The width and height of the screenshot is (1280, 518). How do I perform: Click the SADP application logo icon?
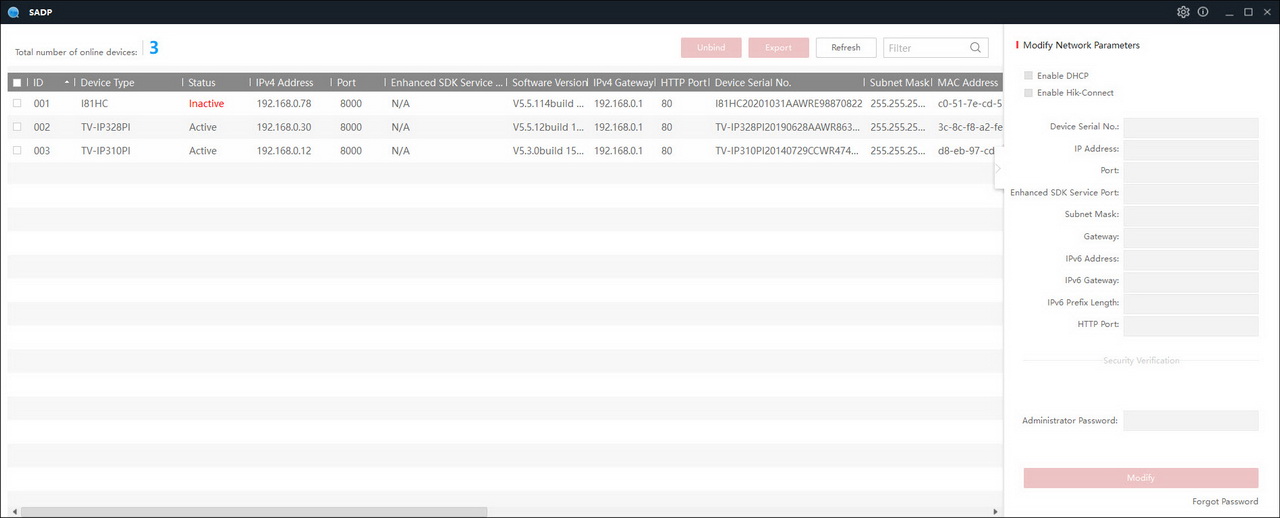coord(14,12)
